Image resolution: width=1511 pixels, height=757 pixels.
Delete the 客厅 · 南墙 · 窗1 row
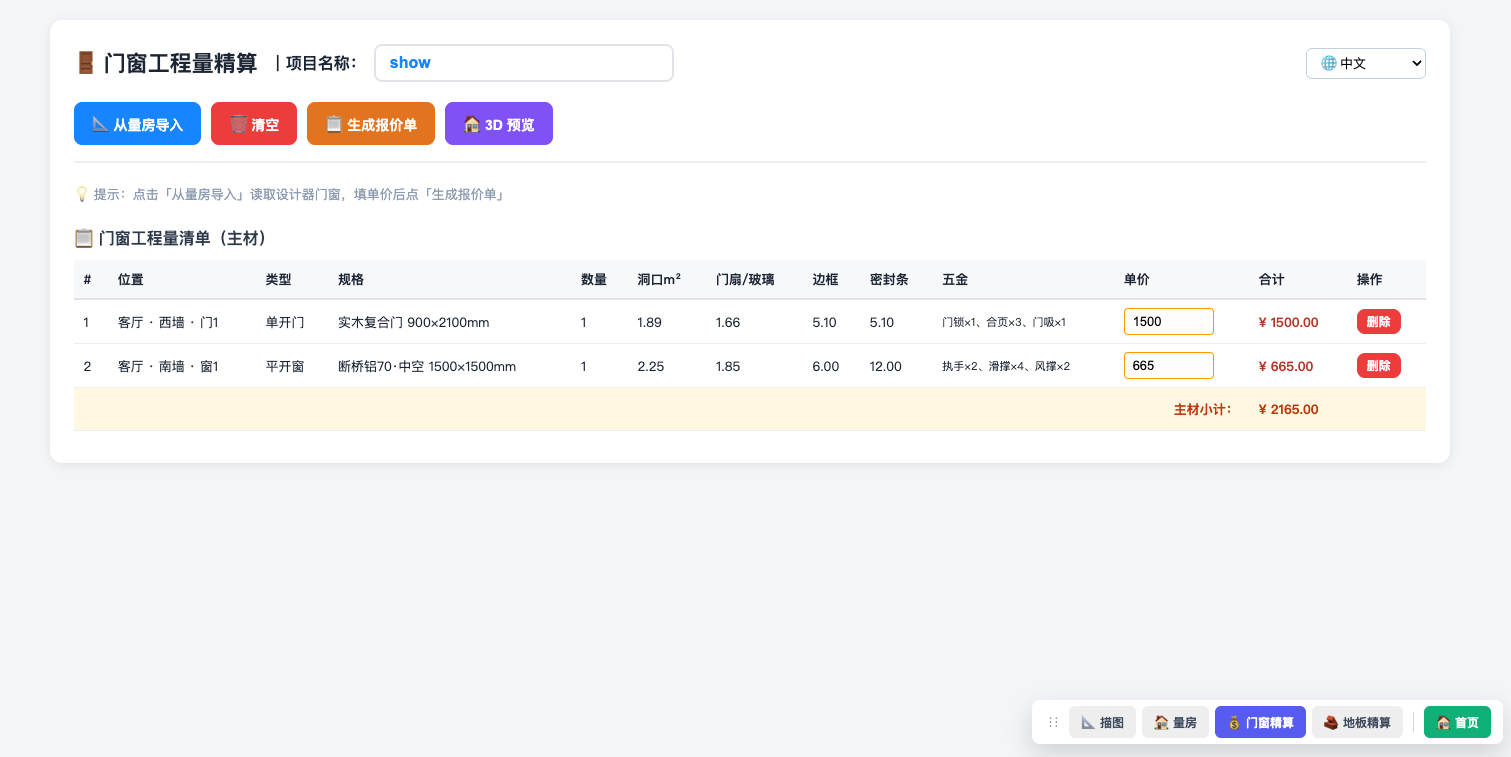[x=1378, y=366]
